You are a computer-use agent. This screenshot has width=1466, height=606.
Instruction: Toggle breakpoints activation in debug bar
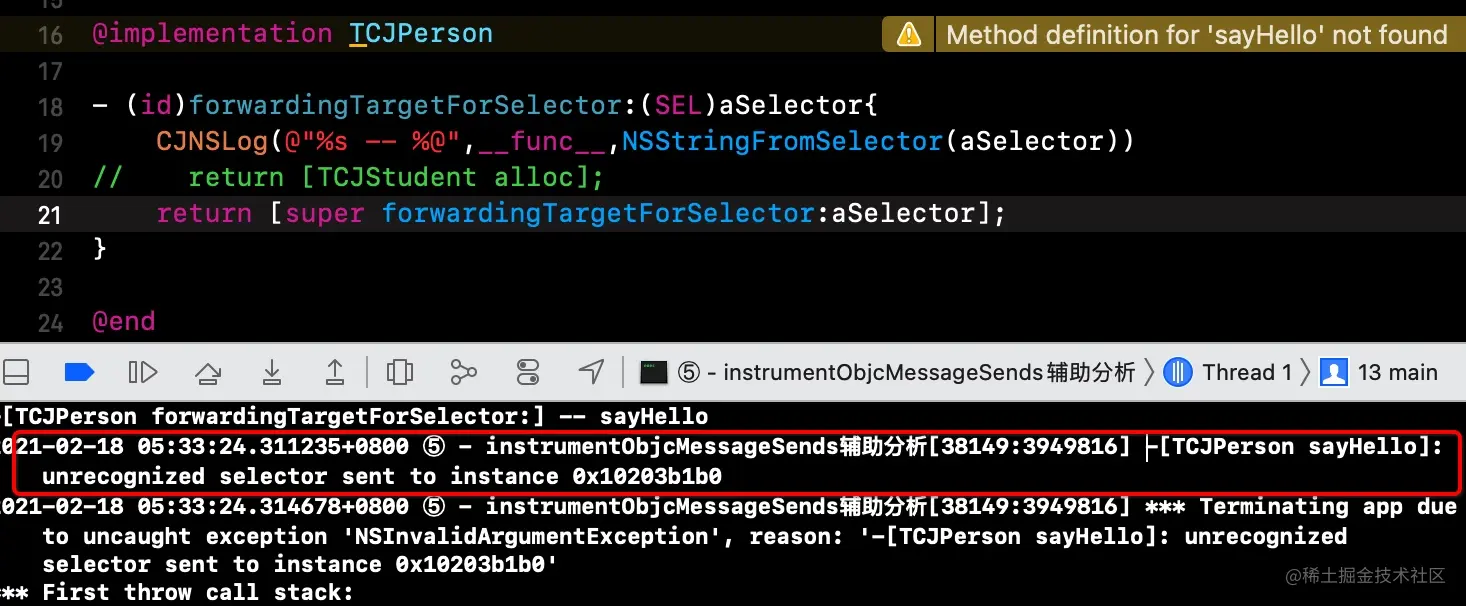click(79, 373)
